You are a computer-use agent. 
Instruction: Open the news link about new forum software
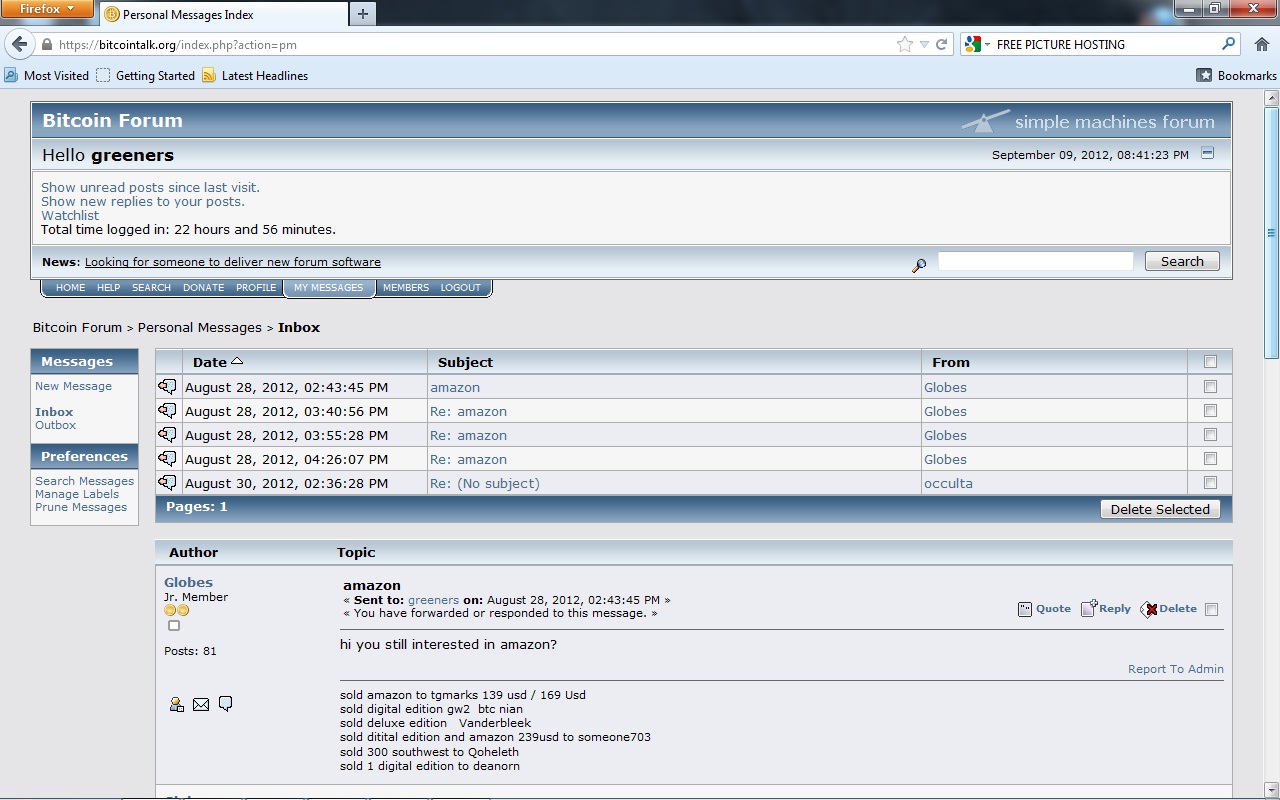click(x=233, y=262)
